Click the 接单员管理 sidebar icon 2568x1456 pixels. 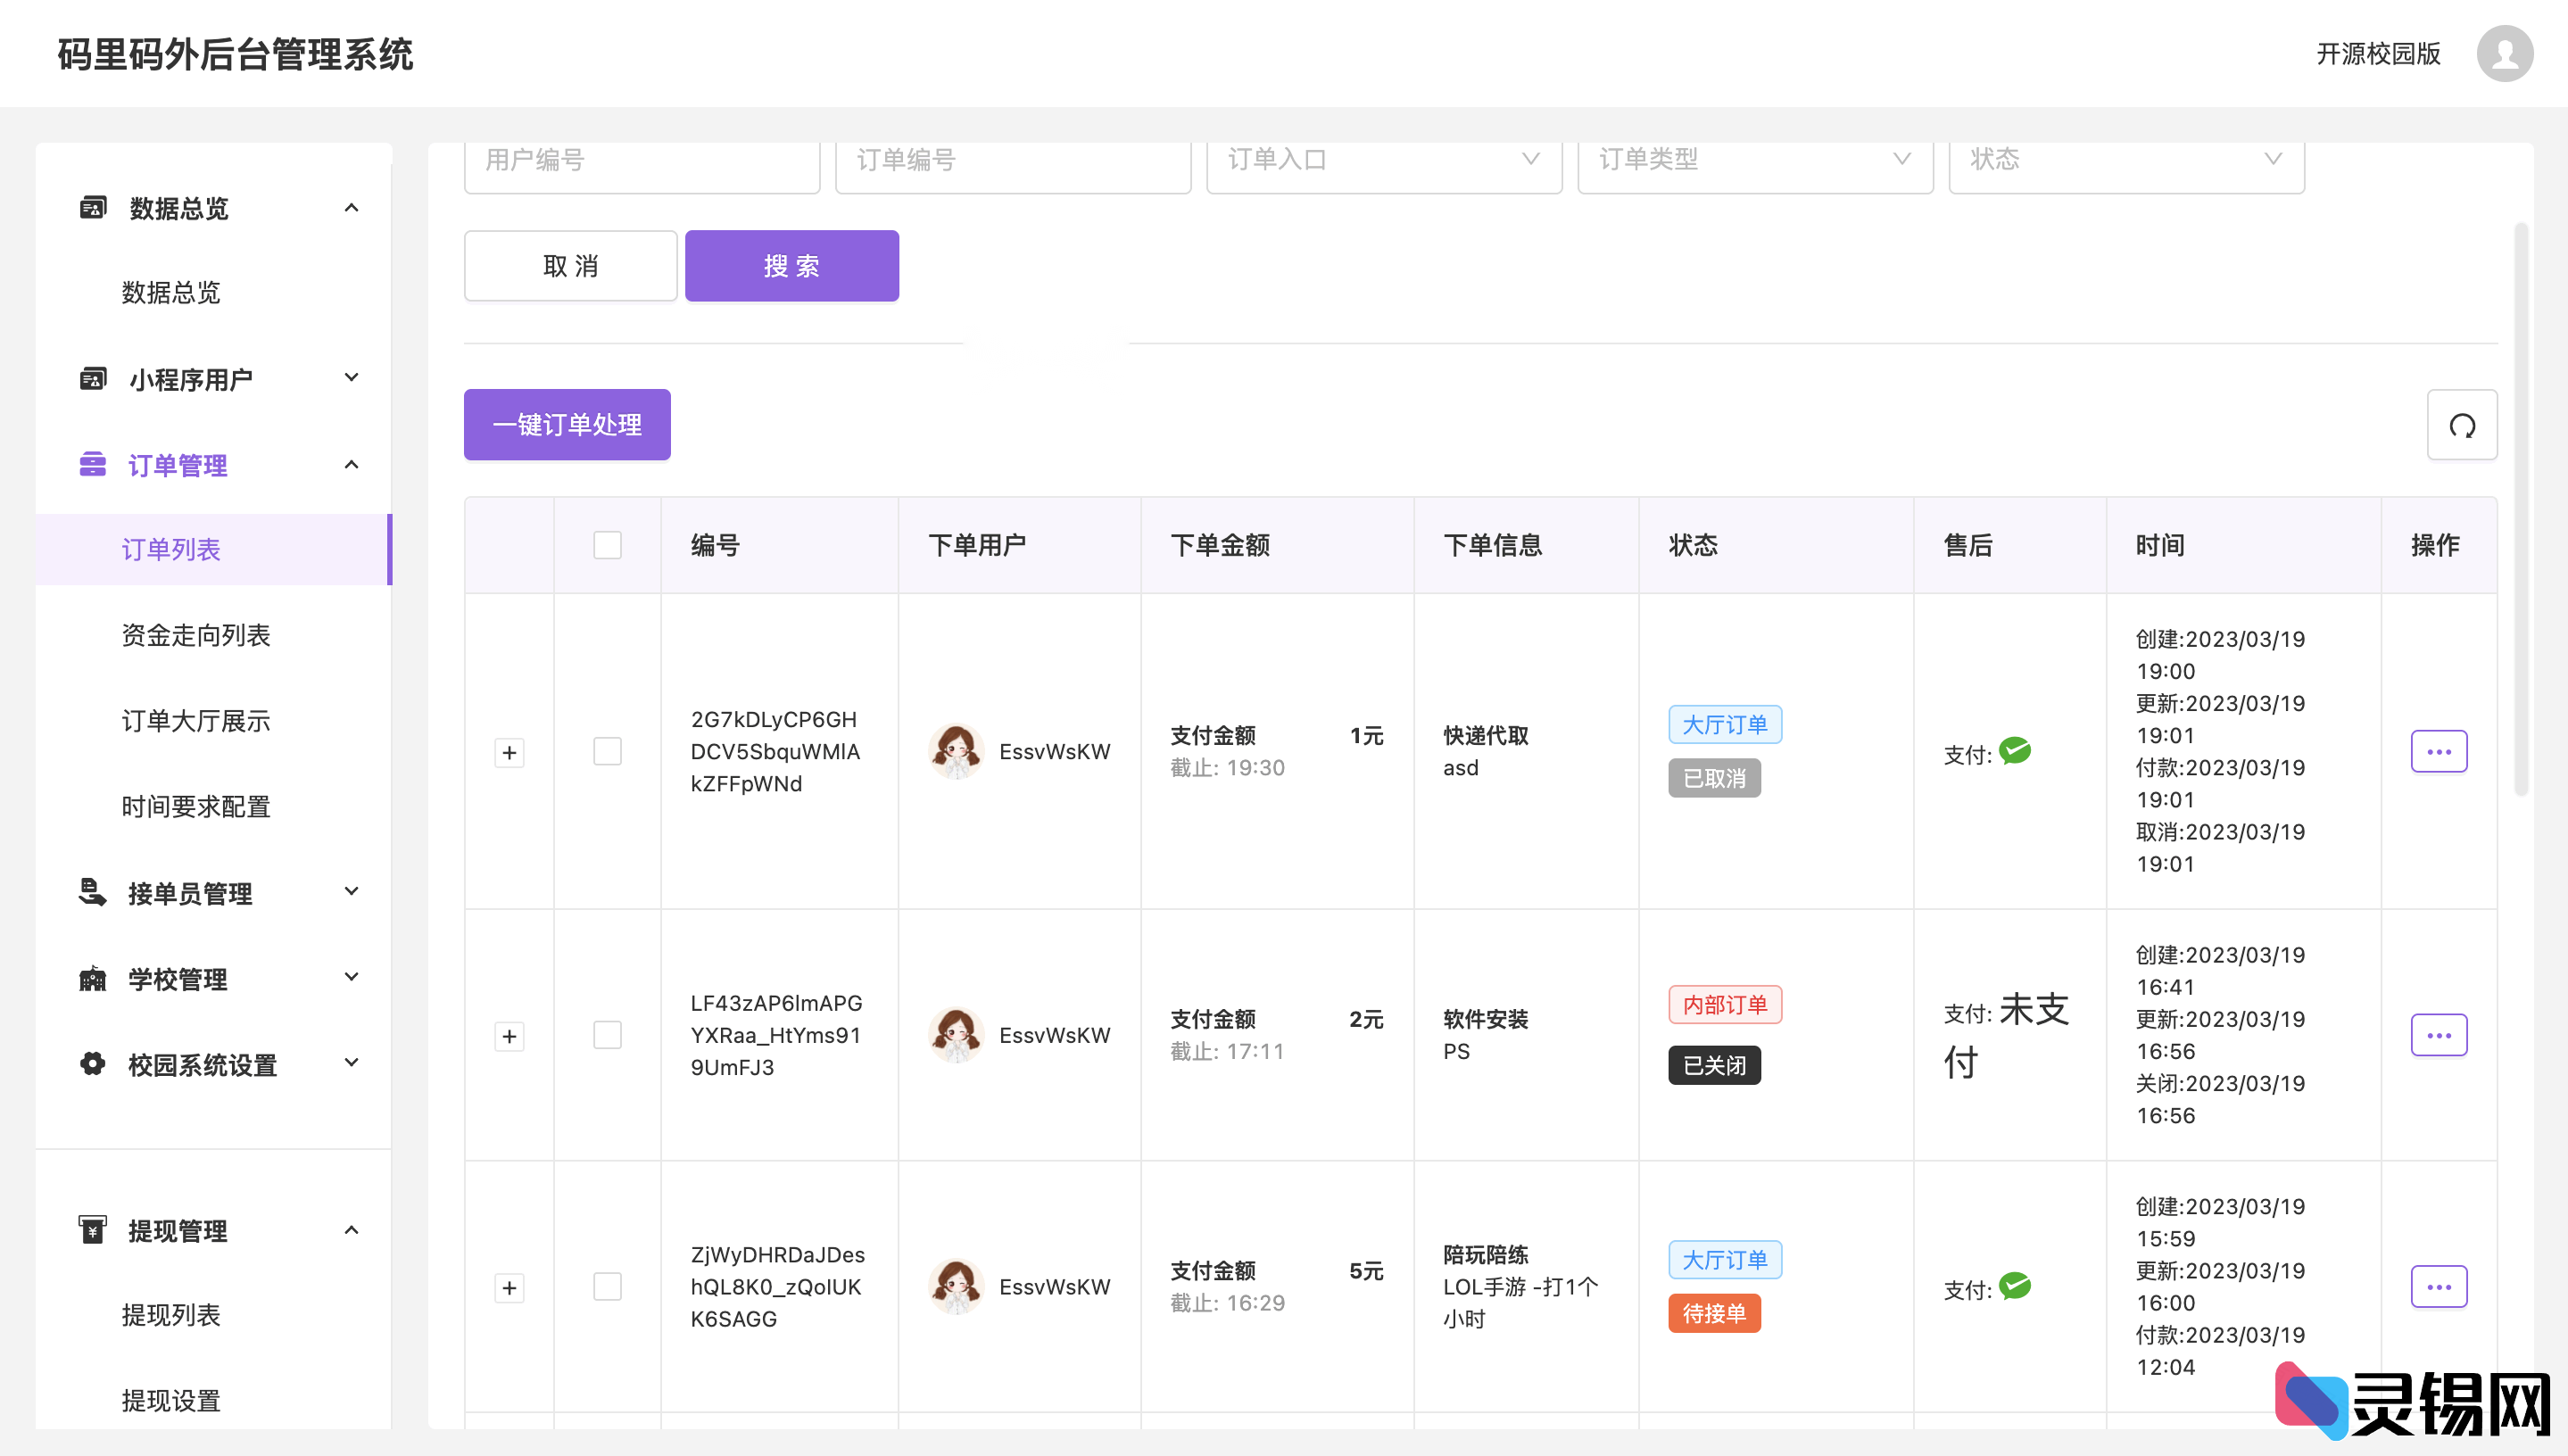point(92,891)
